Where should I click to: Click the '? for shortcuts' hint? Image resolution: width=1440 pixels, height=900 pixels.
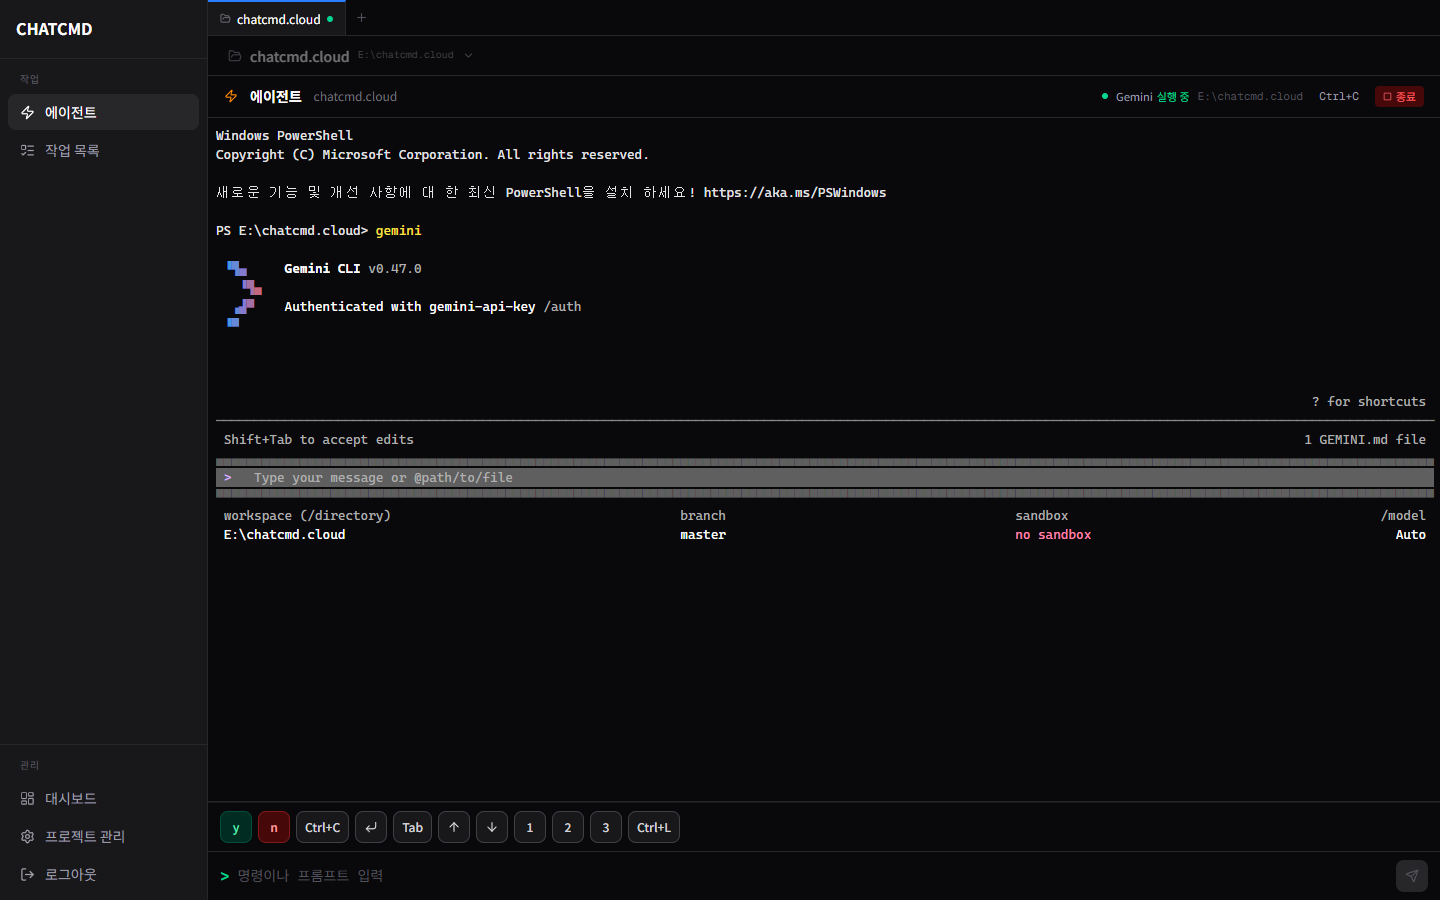[x=1369, y=402]
